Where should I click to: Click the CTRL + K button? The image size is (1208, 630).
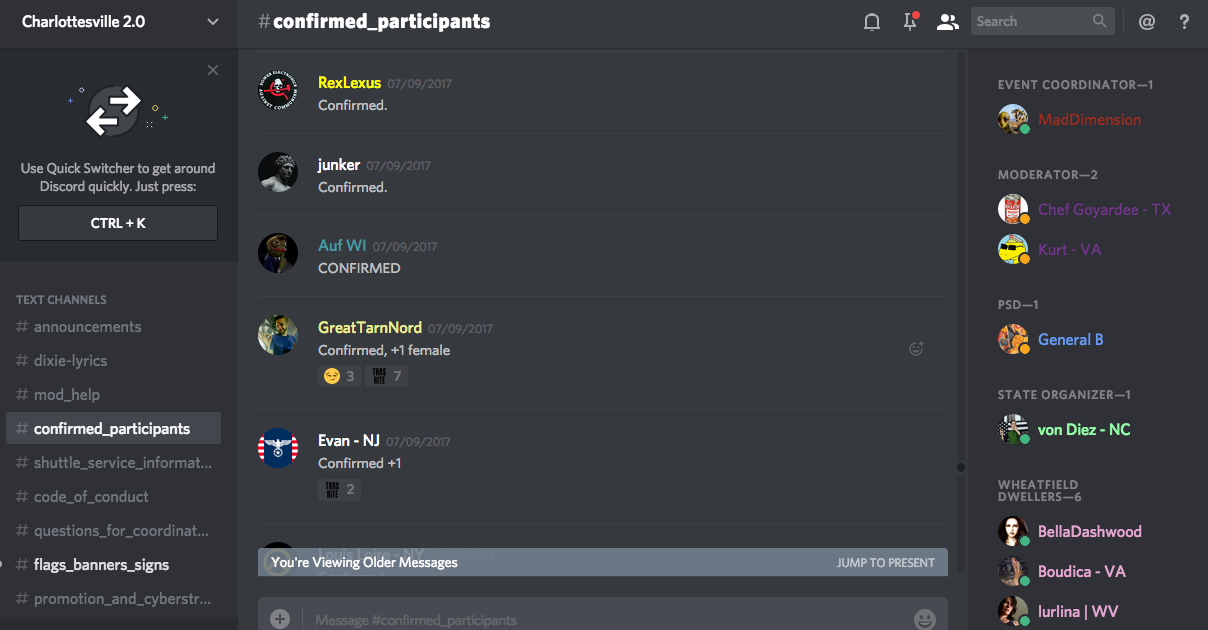pyautogui.click(x=118, y=223)
